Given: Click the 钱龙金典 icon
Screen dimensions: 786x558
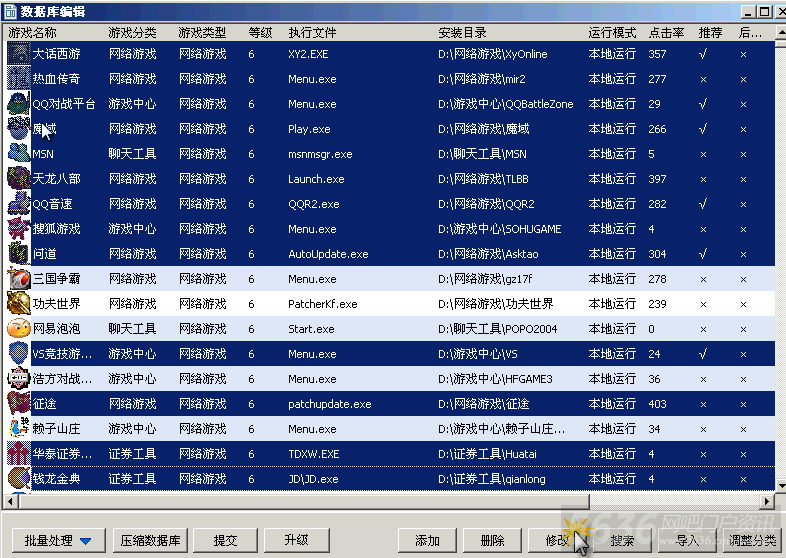Looking at the screenshot, I should click(19, 479).
